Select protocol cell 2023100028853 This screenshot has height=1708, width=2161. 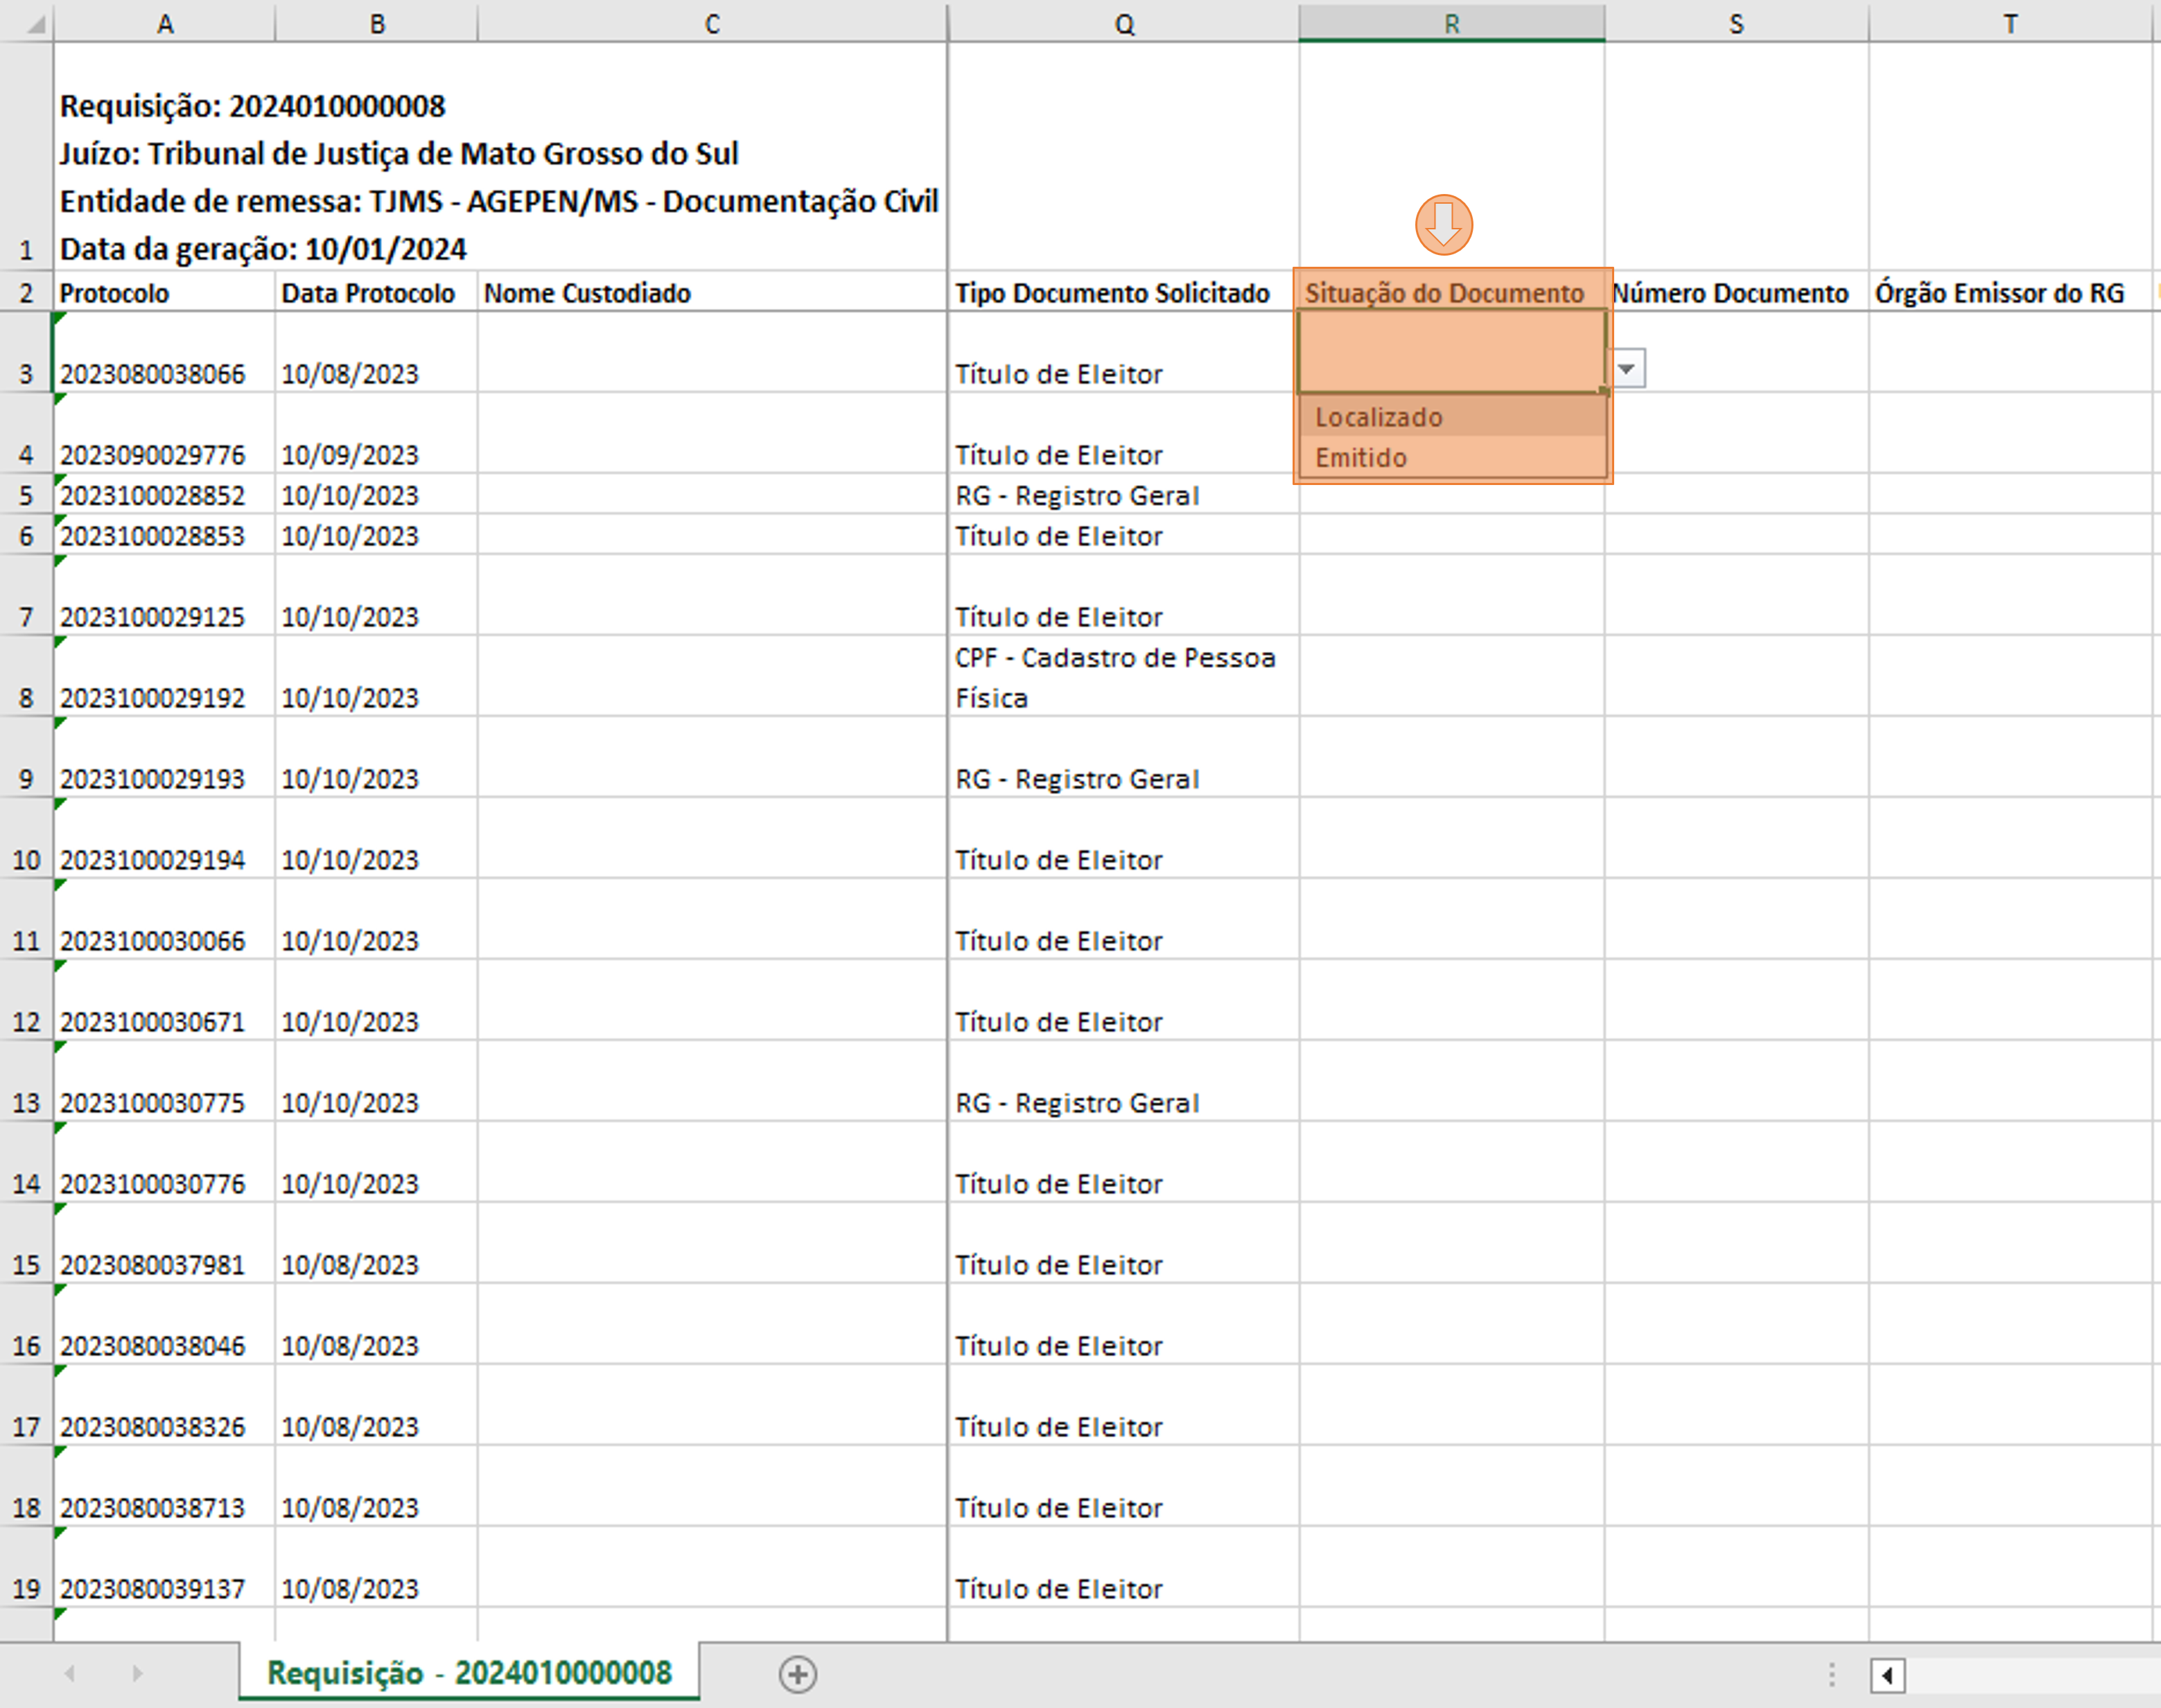165,535
